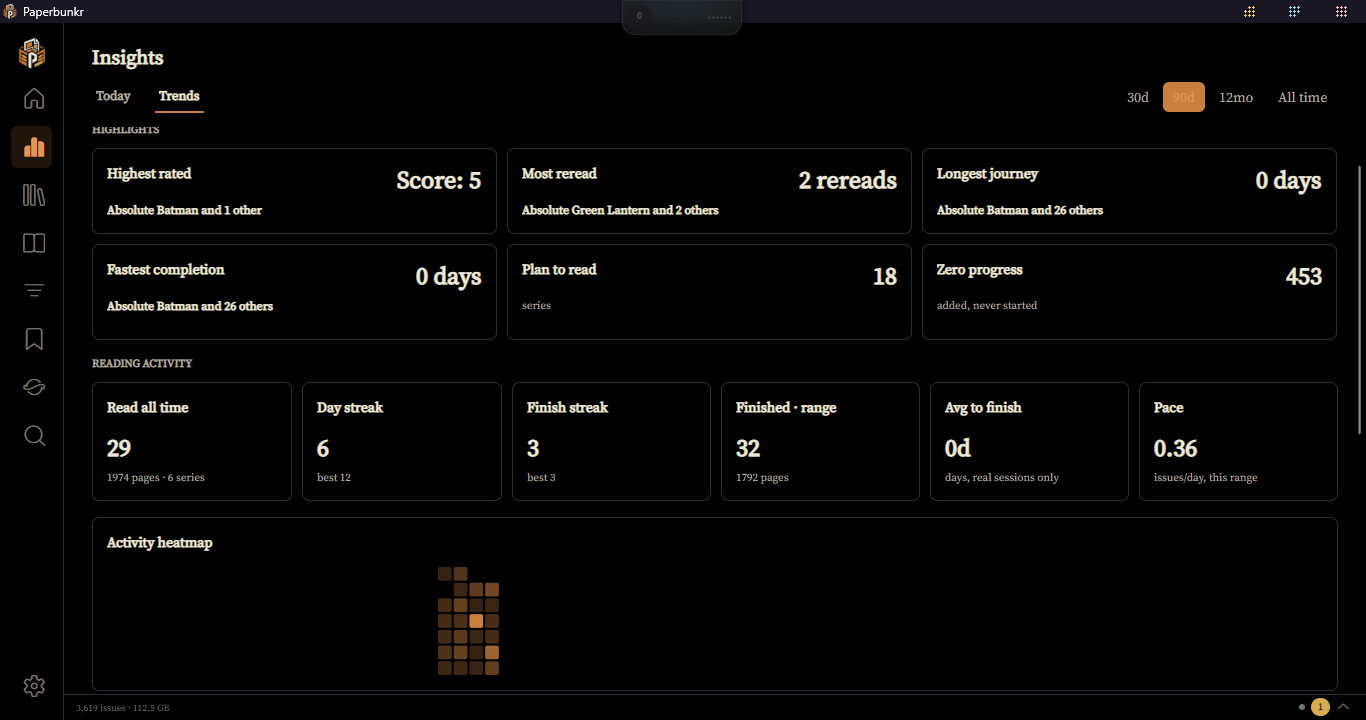Click the Day streak stat card
The width and height of the screenshot is (1366, 720).
pos(402,441)
